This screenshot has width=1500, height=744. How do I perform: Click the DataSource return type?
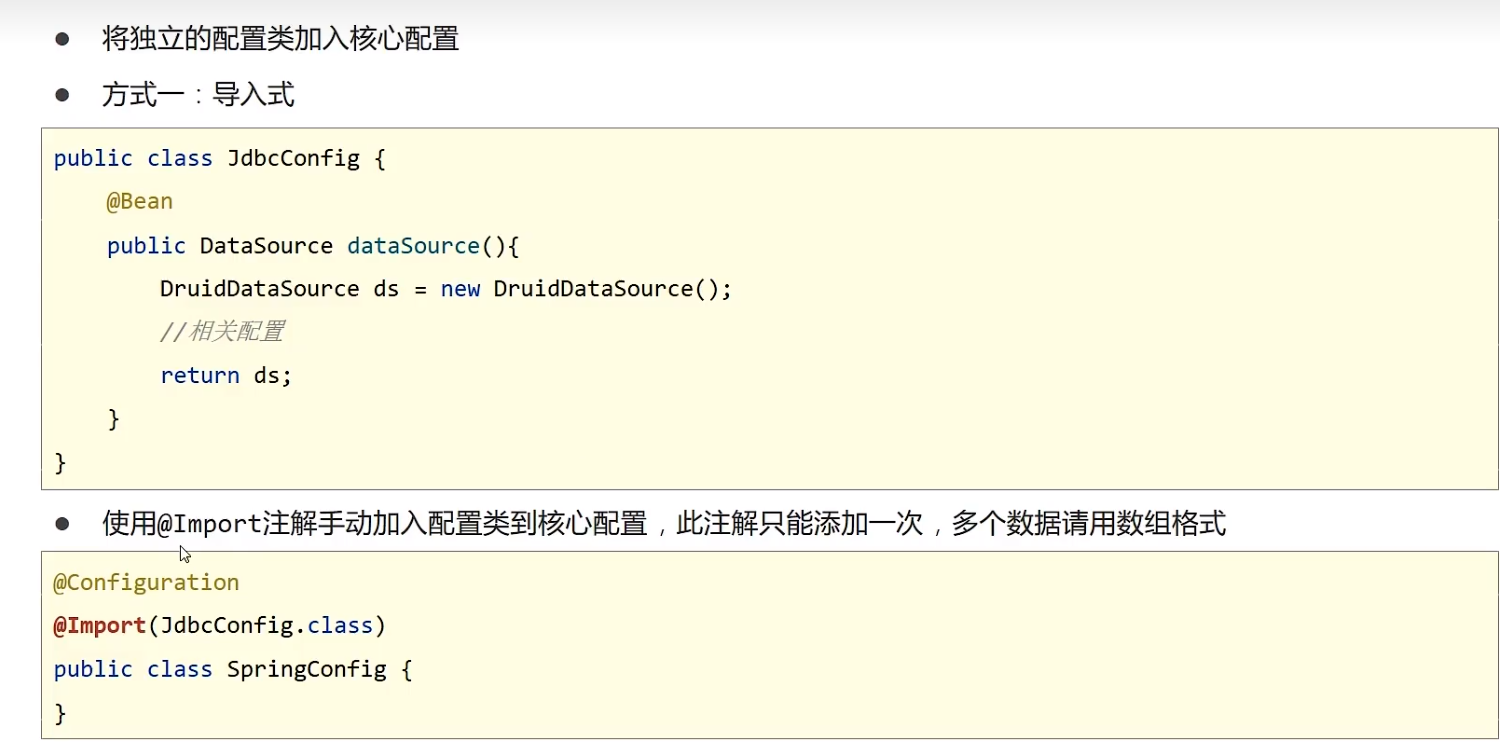266,246
